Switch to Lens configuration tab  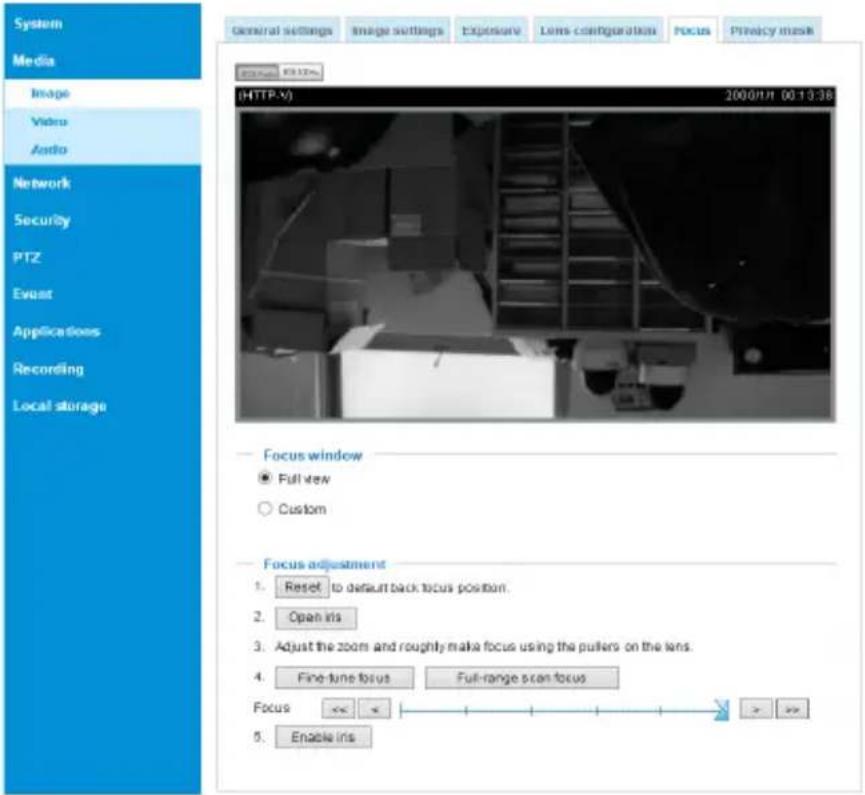click(x=598, y=30)
